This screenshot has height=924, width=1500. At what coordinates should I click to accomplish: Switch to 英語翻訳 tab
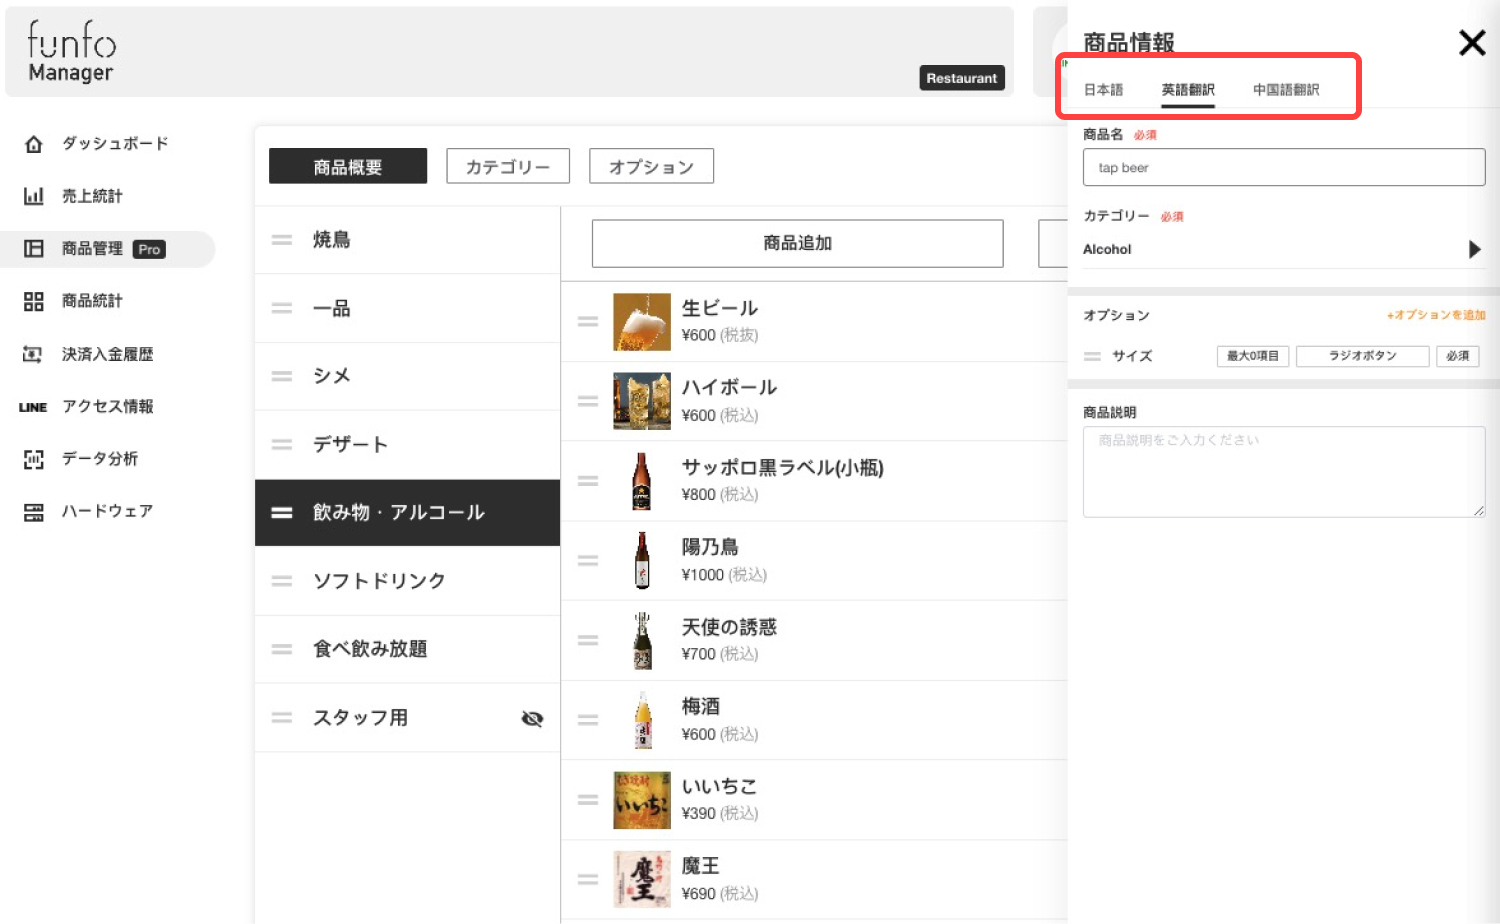tap(1188, 90)
